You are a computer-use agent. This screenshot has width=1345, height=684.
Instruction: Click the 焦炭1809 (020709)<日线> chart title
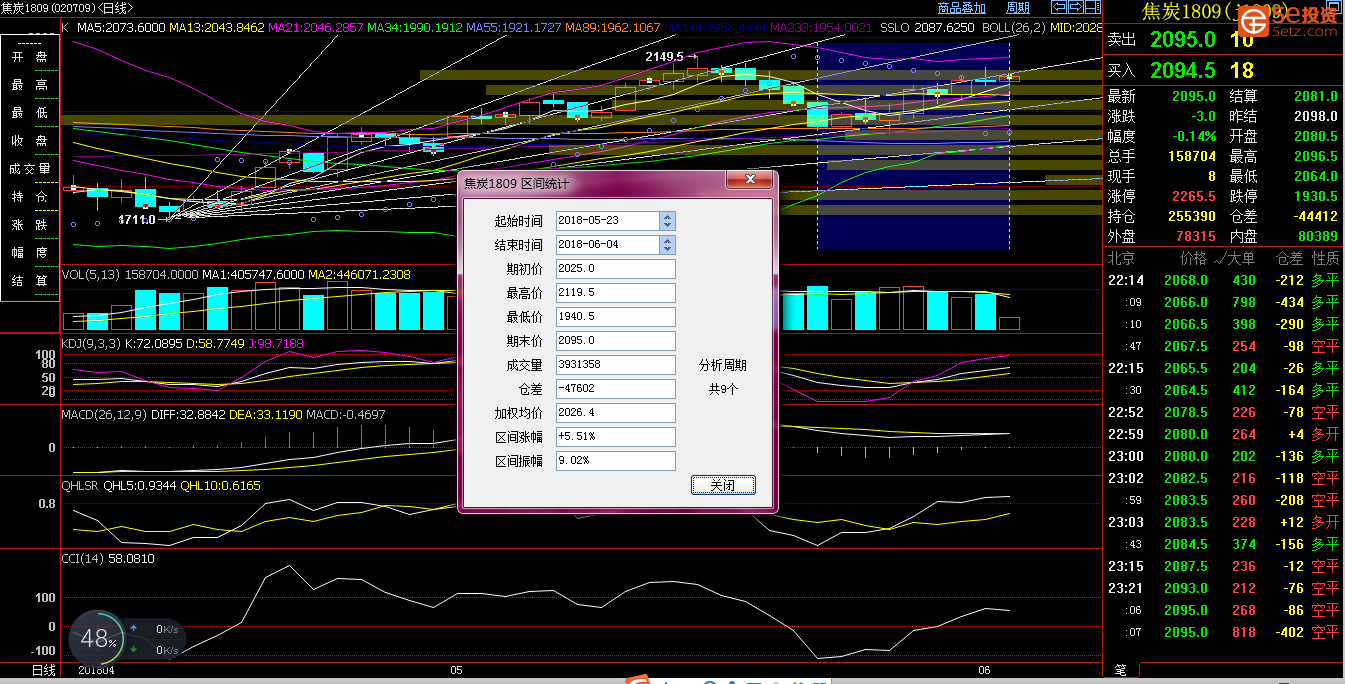(68, 8)
